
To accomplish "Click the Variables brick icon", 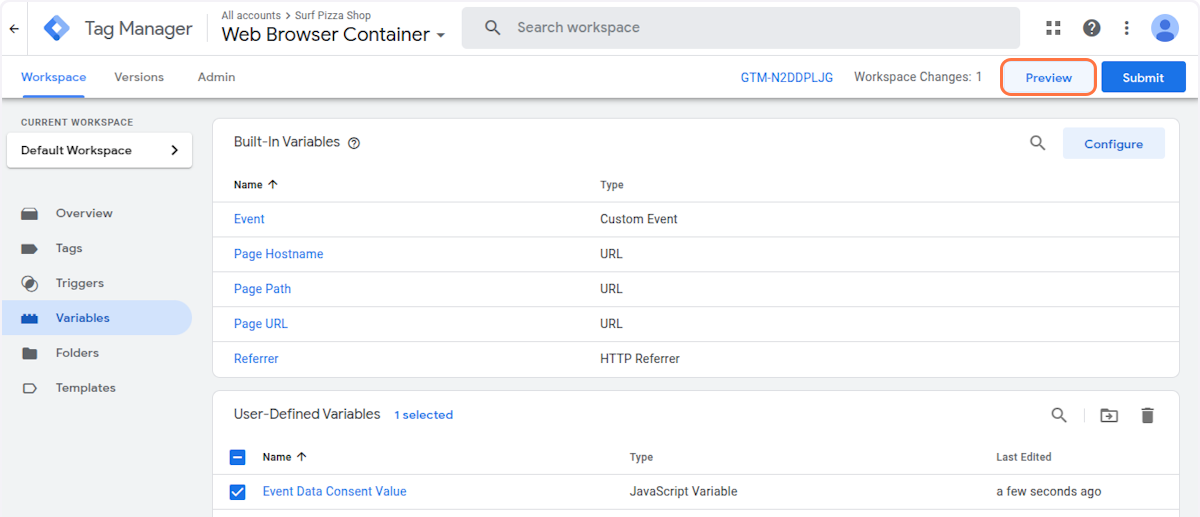I will coord(29,318).
